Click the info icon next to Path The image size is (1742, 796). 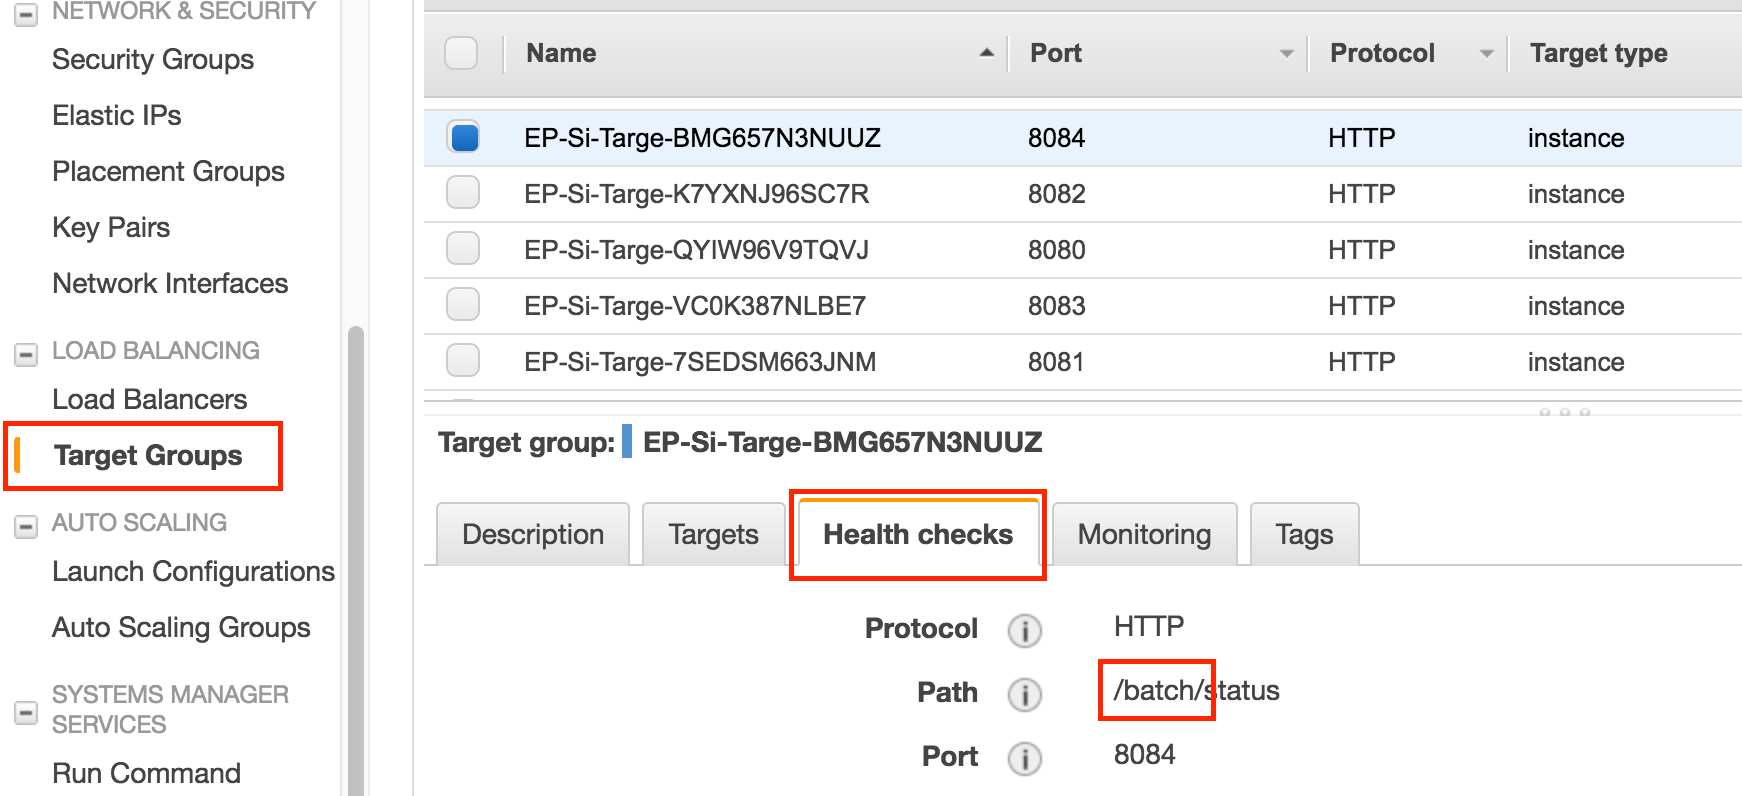(x=1024, y=694)
